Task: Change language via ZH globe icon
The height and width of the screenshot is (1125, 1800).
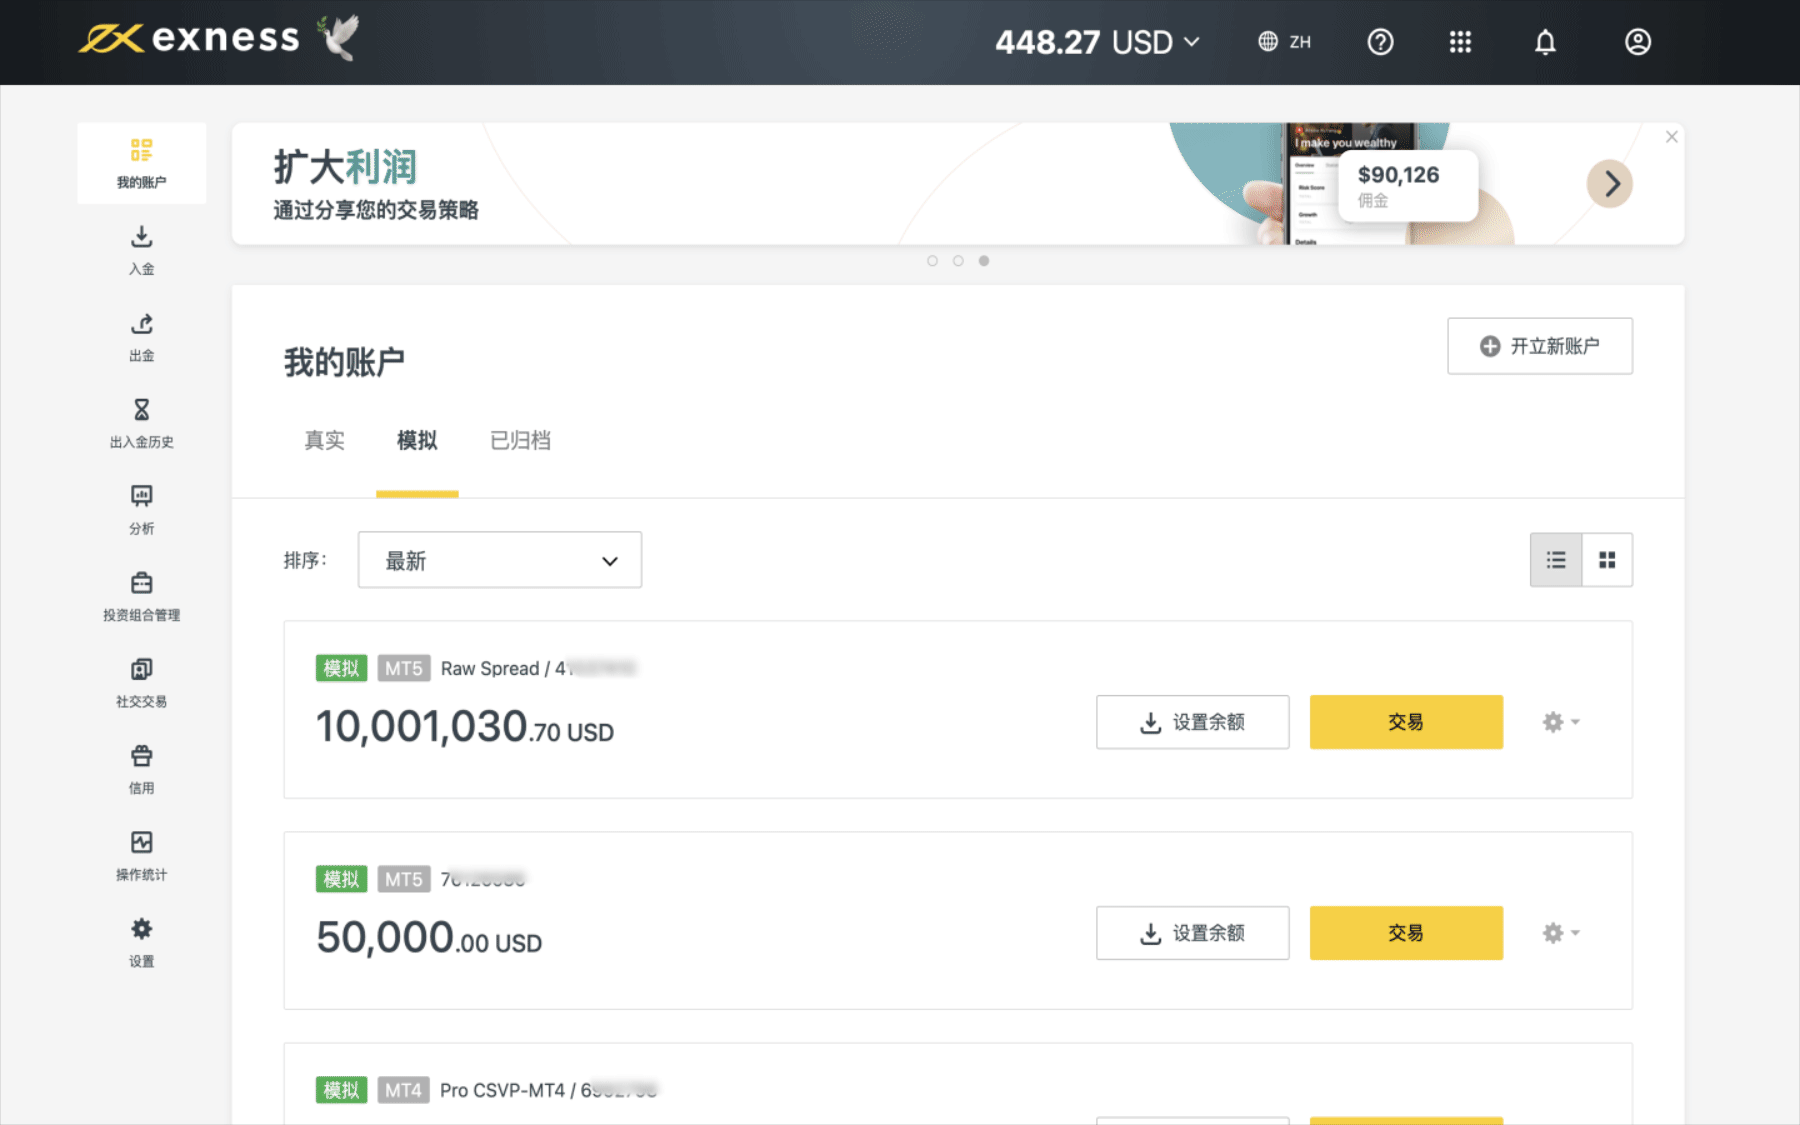Action: (1284, 42)
